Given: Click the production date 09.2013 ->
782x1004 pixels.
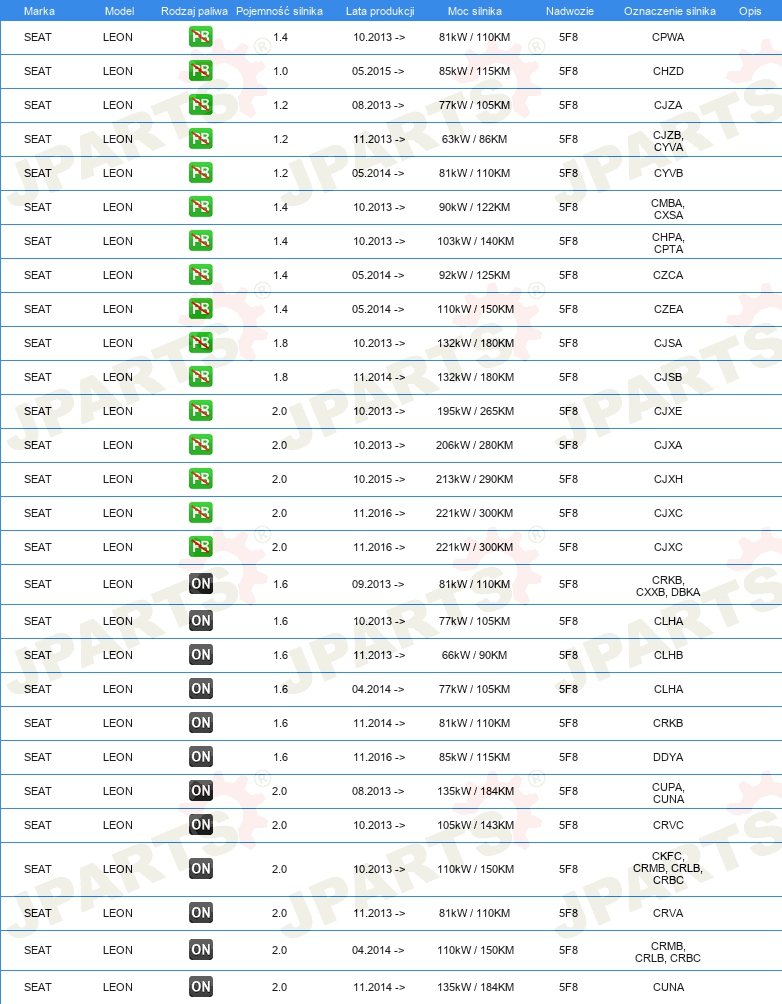Looking at the screenshot, I should (x=378, y=583).
